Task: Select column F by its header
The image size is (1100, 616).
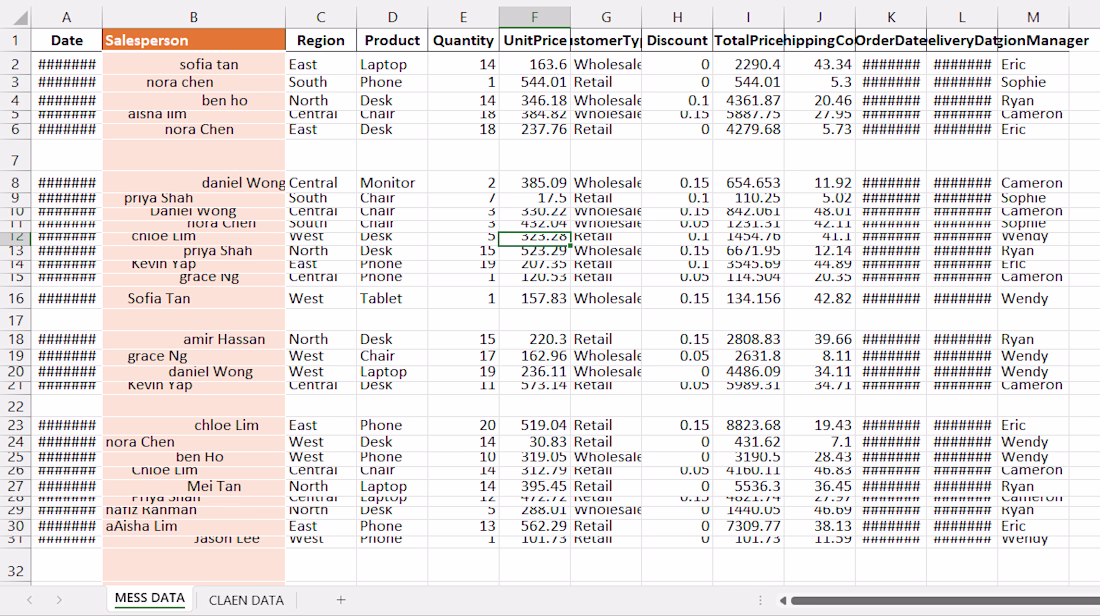Action: pyautogui.click(x=535, y=17)
